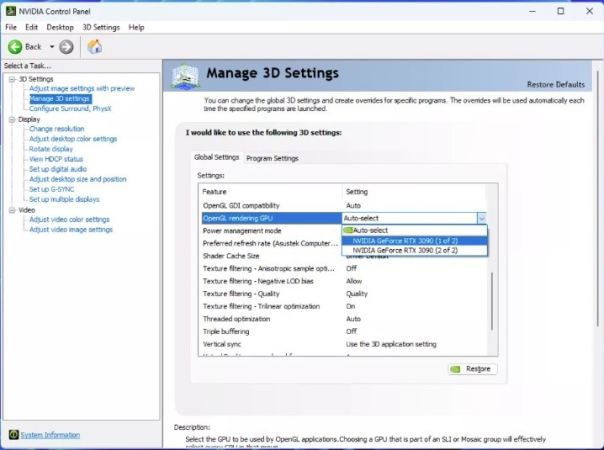The image size is (604, 450).
Task: Select the Triple buffering row
Action: pos(343,332)
